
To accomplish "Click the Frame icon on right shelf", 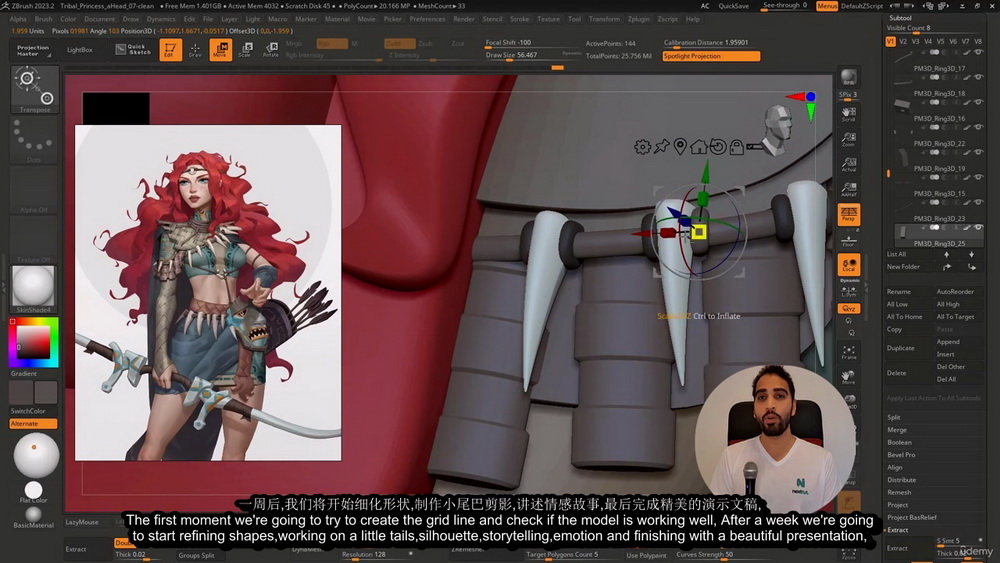I will tap(849, 353).
